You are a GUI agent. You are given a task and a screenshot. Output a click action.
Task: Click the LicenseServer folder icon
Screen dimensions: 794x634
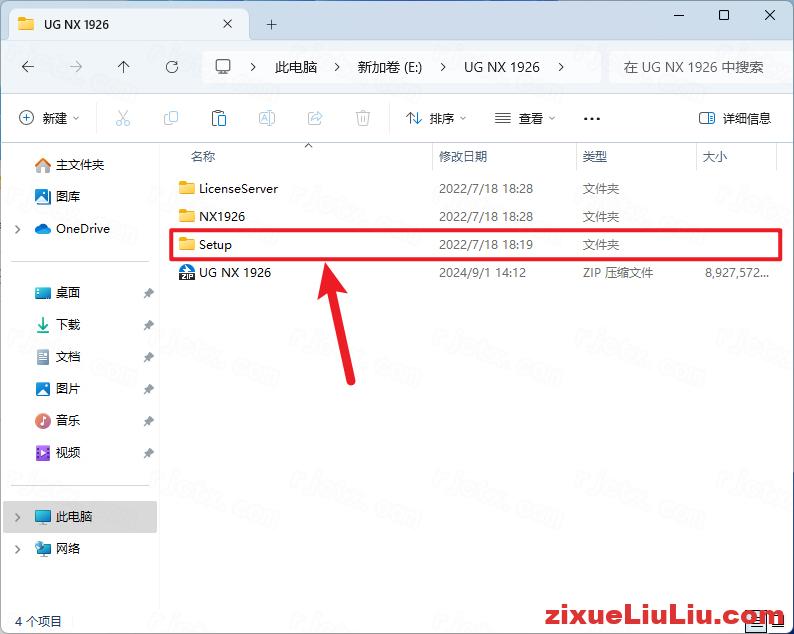186,188
